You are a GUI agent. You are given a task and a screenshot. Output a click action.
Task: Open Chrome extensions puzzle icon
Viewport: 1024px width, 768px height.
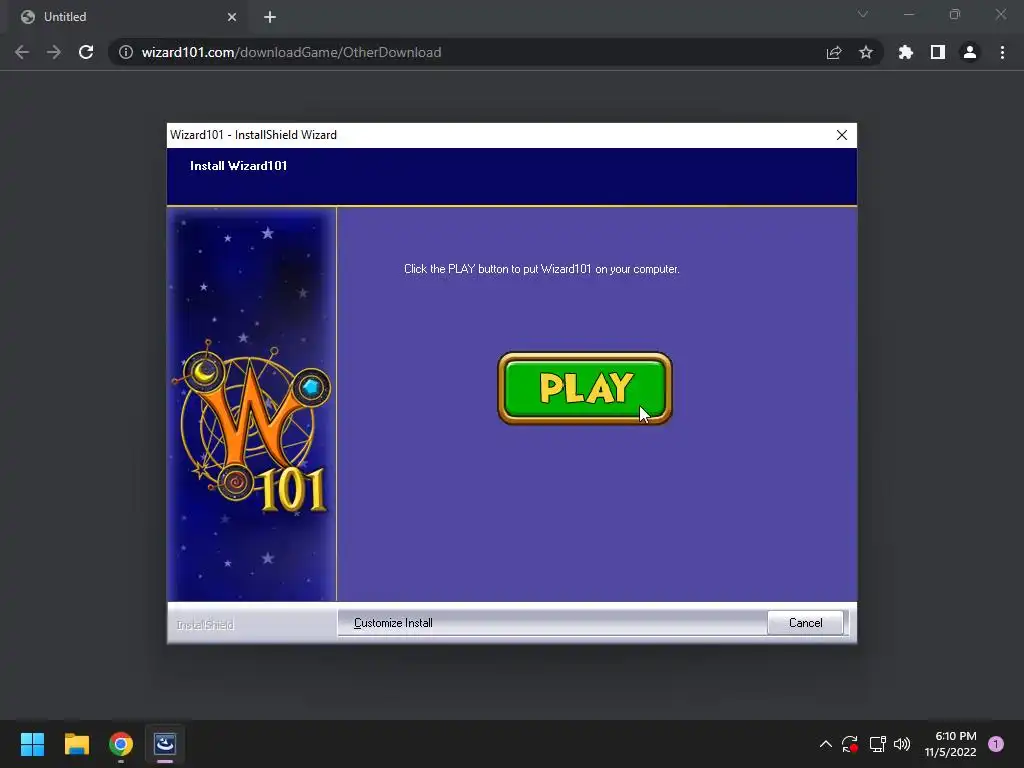coord(906,52)
